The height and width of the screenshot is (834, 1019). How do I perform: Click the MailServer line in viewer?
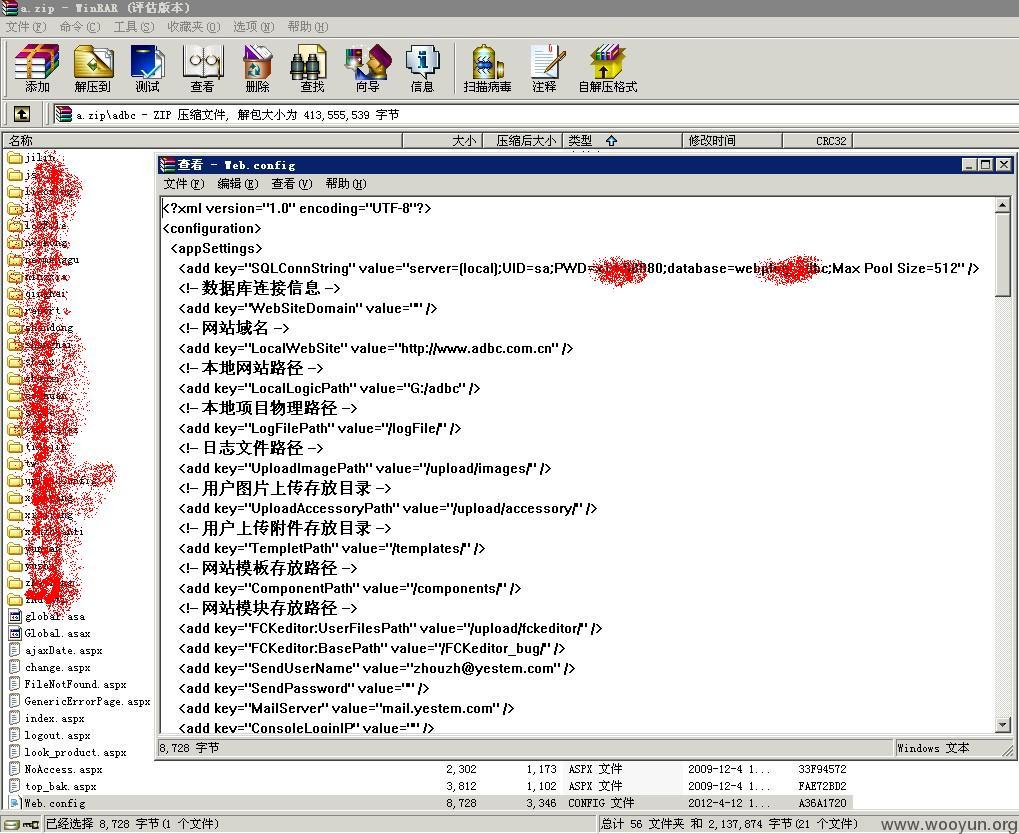click(x=346, y=709)
